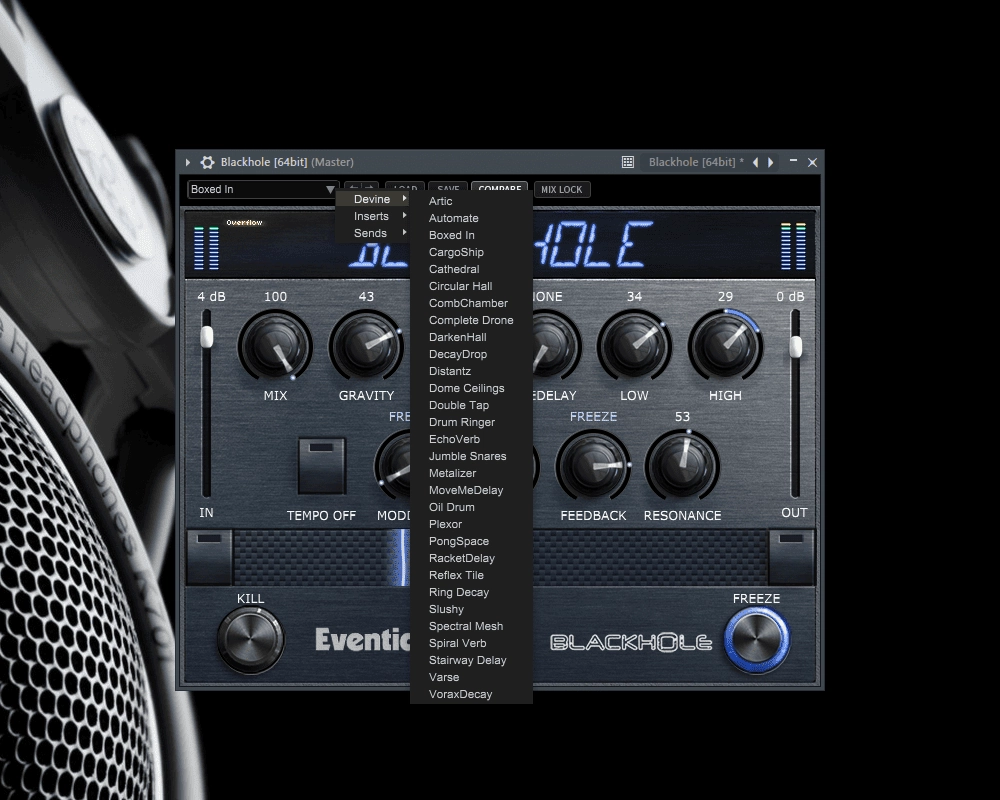Open the Inserts preset submenu

373,216
